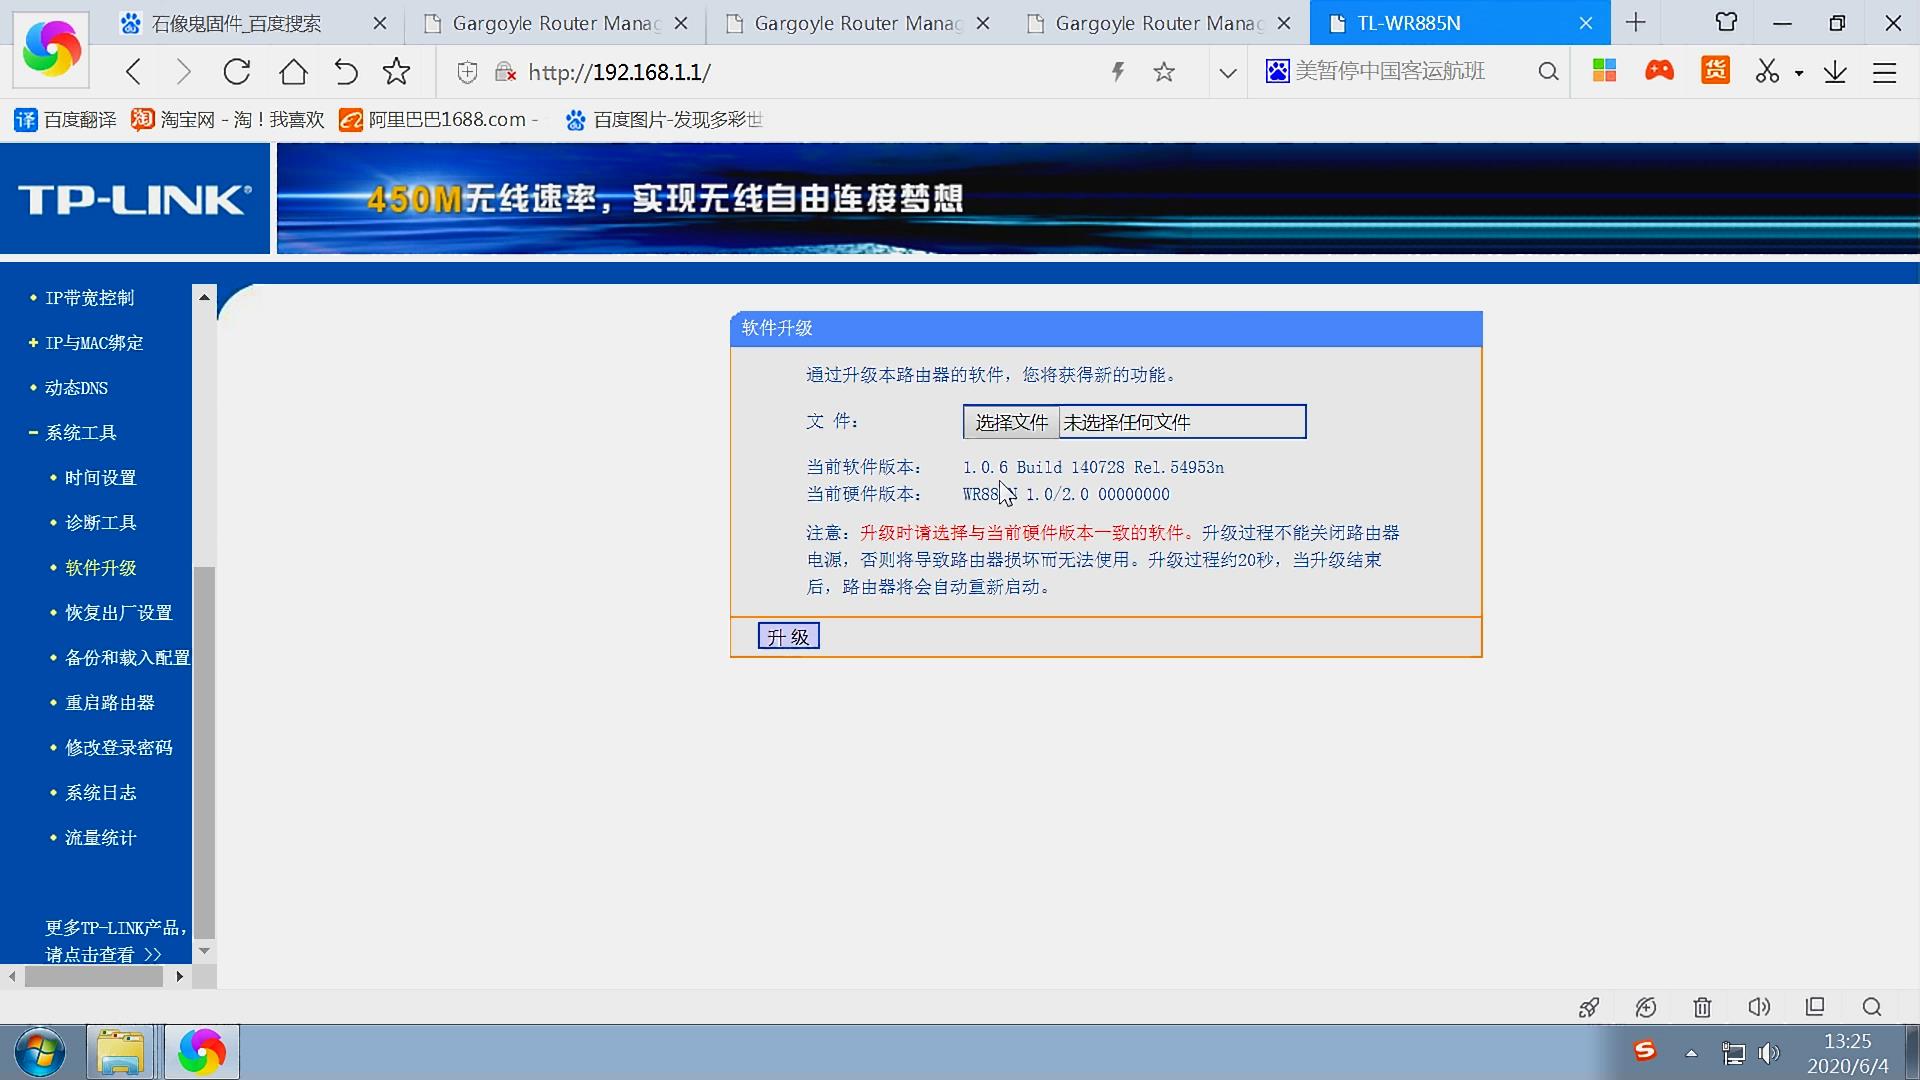Open the game center icon in toolbar
This screenshot has width=1920, height=1080.
point(1658,72)
